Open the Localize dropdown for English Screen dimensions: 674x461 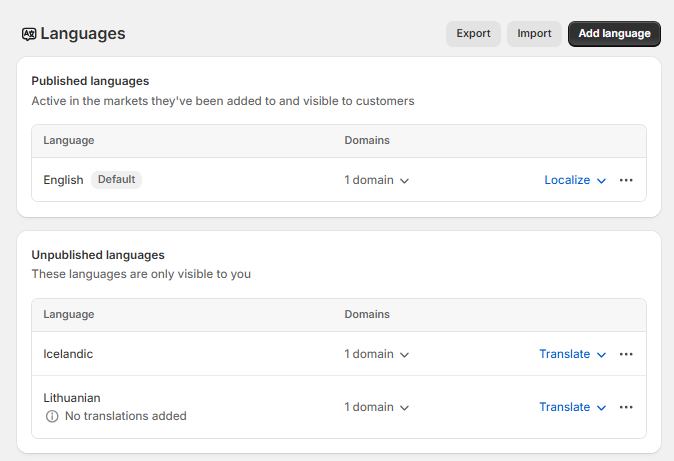[x=575, y=181]
